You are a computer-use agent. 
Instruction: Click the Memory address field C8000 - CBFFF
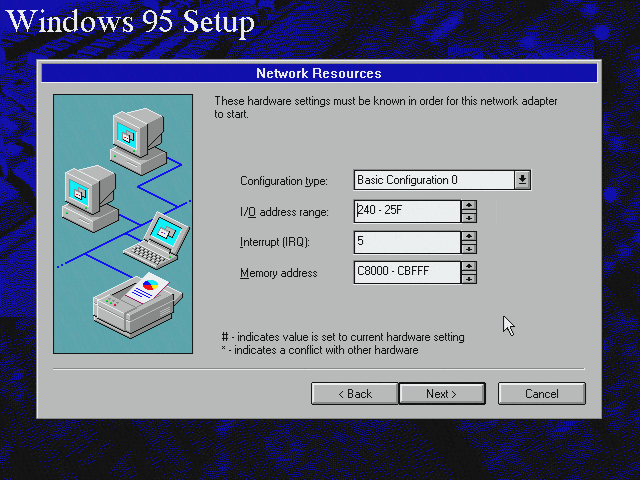pyautogui.click(x=407, y=272)
